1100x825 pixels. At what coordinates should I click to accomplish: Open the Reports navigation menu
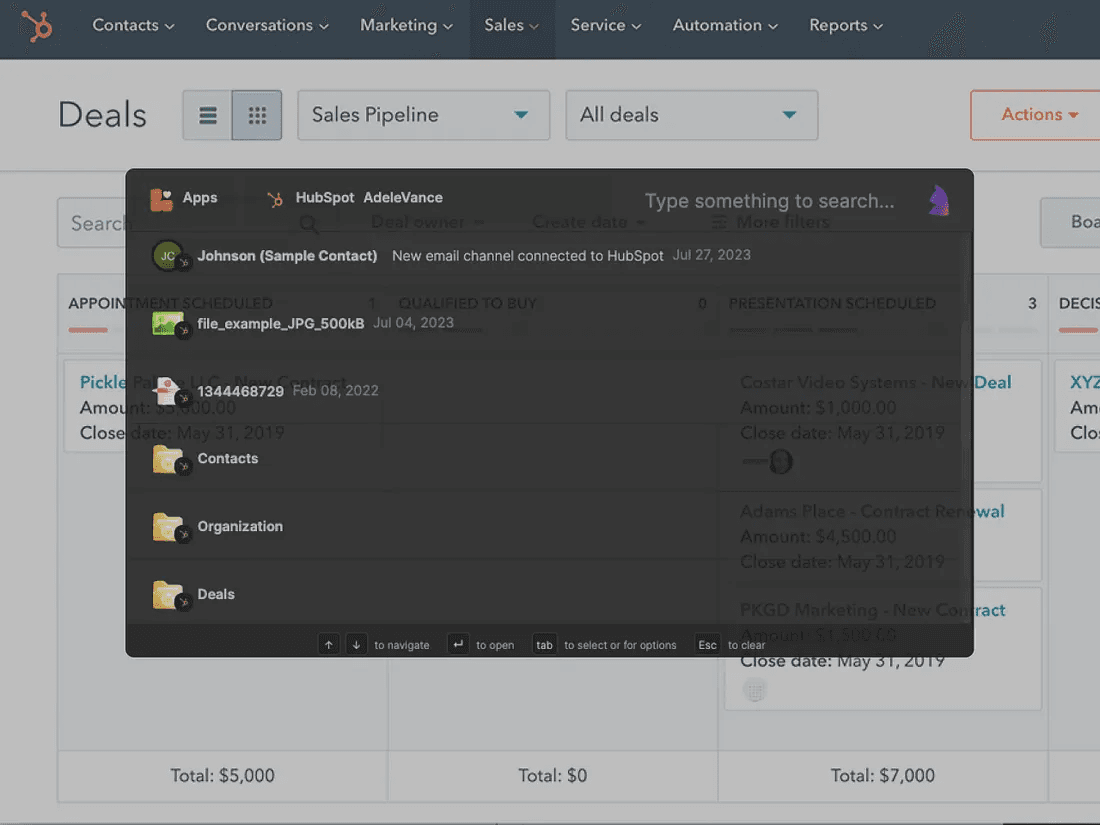click(845, 25)
